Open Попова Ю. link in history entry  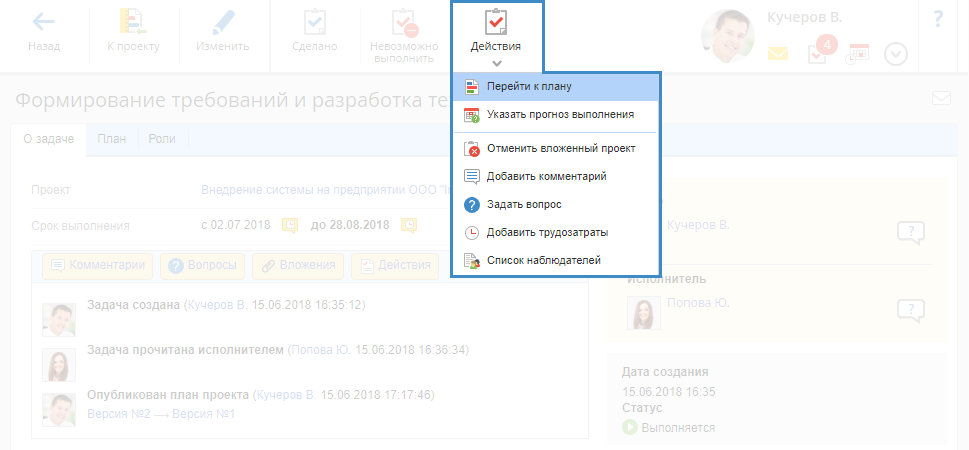click(321, 350)
